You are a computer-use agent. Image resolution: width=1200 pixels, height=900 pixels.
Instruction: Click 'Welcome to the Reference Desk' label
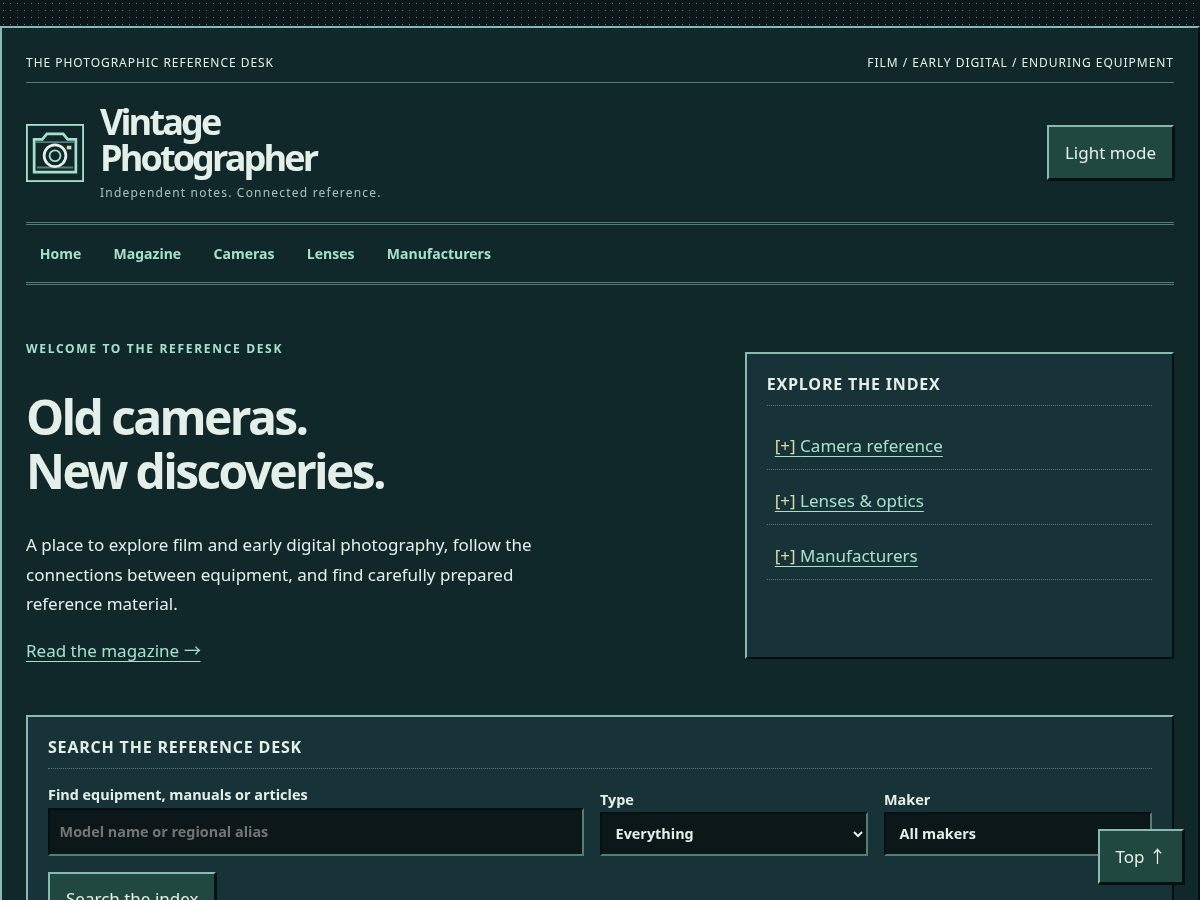154,349
